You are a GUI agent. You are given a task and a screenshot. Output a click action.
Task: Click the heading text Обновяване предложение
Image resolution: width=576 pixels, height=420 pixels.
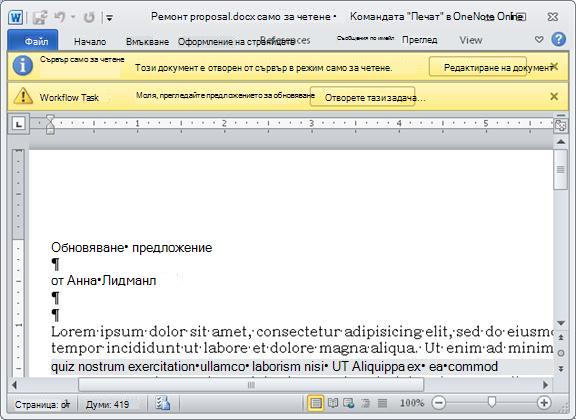click(132, 248)
